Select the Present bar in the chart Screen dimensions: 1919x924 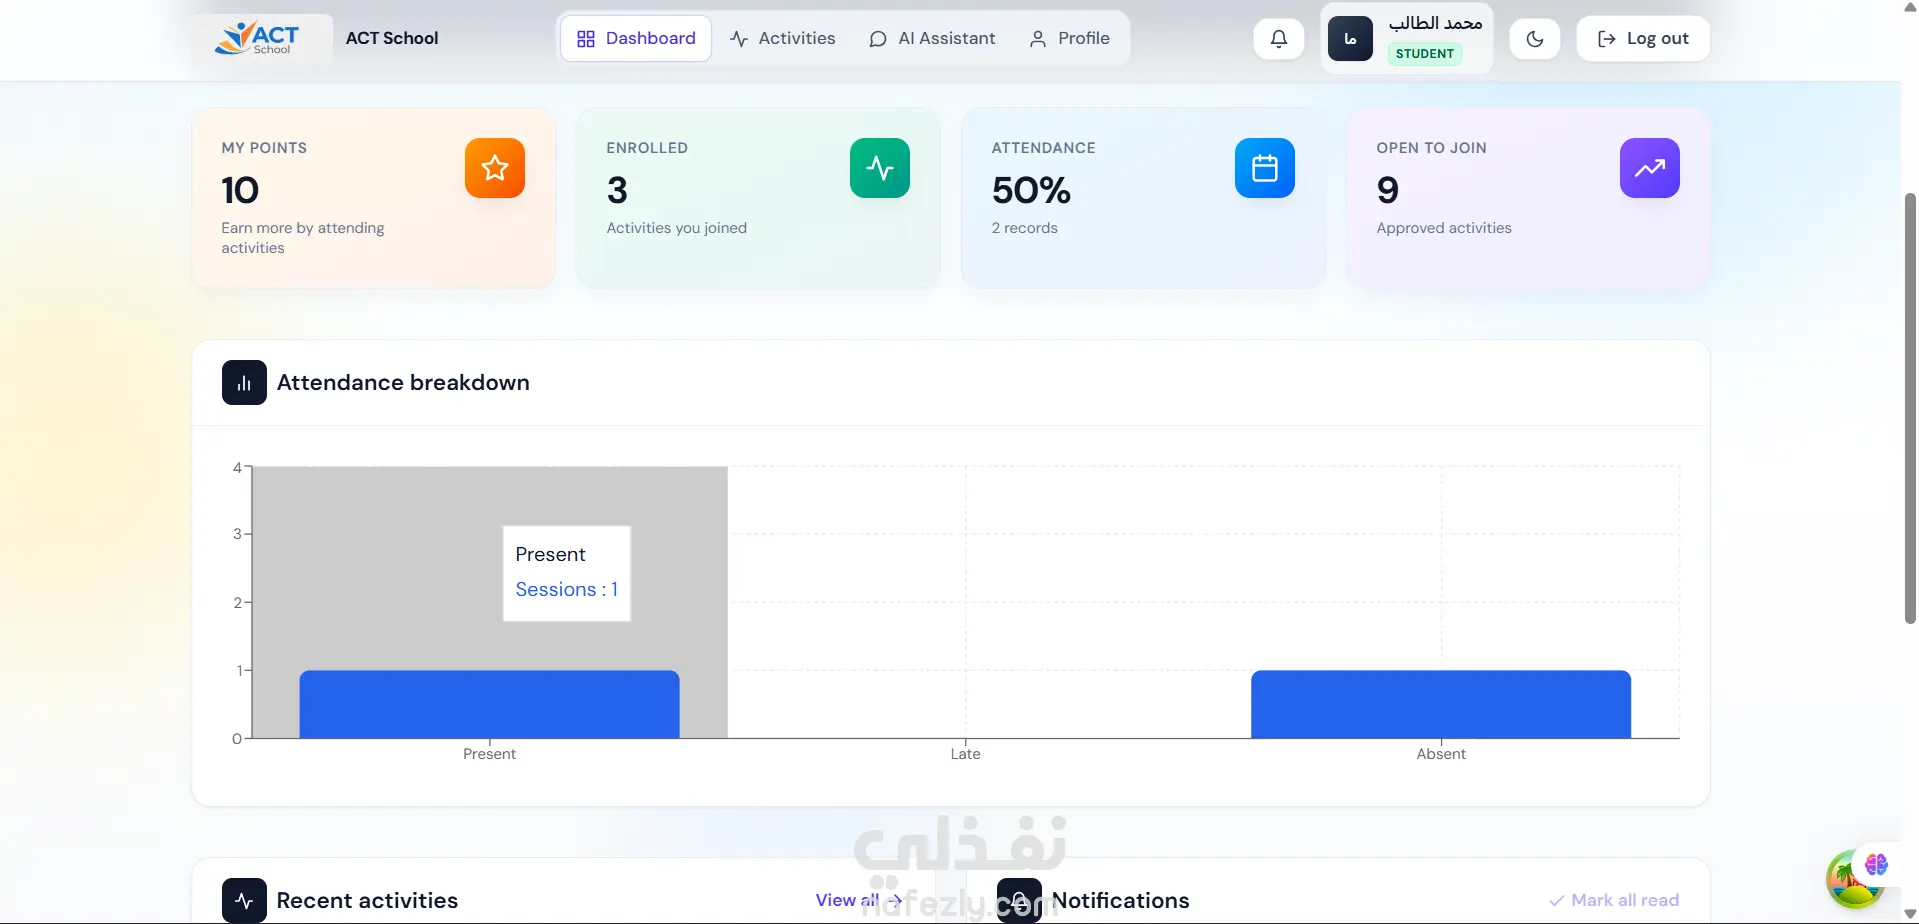(490, 704)
